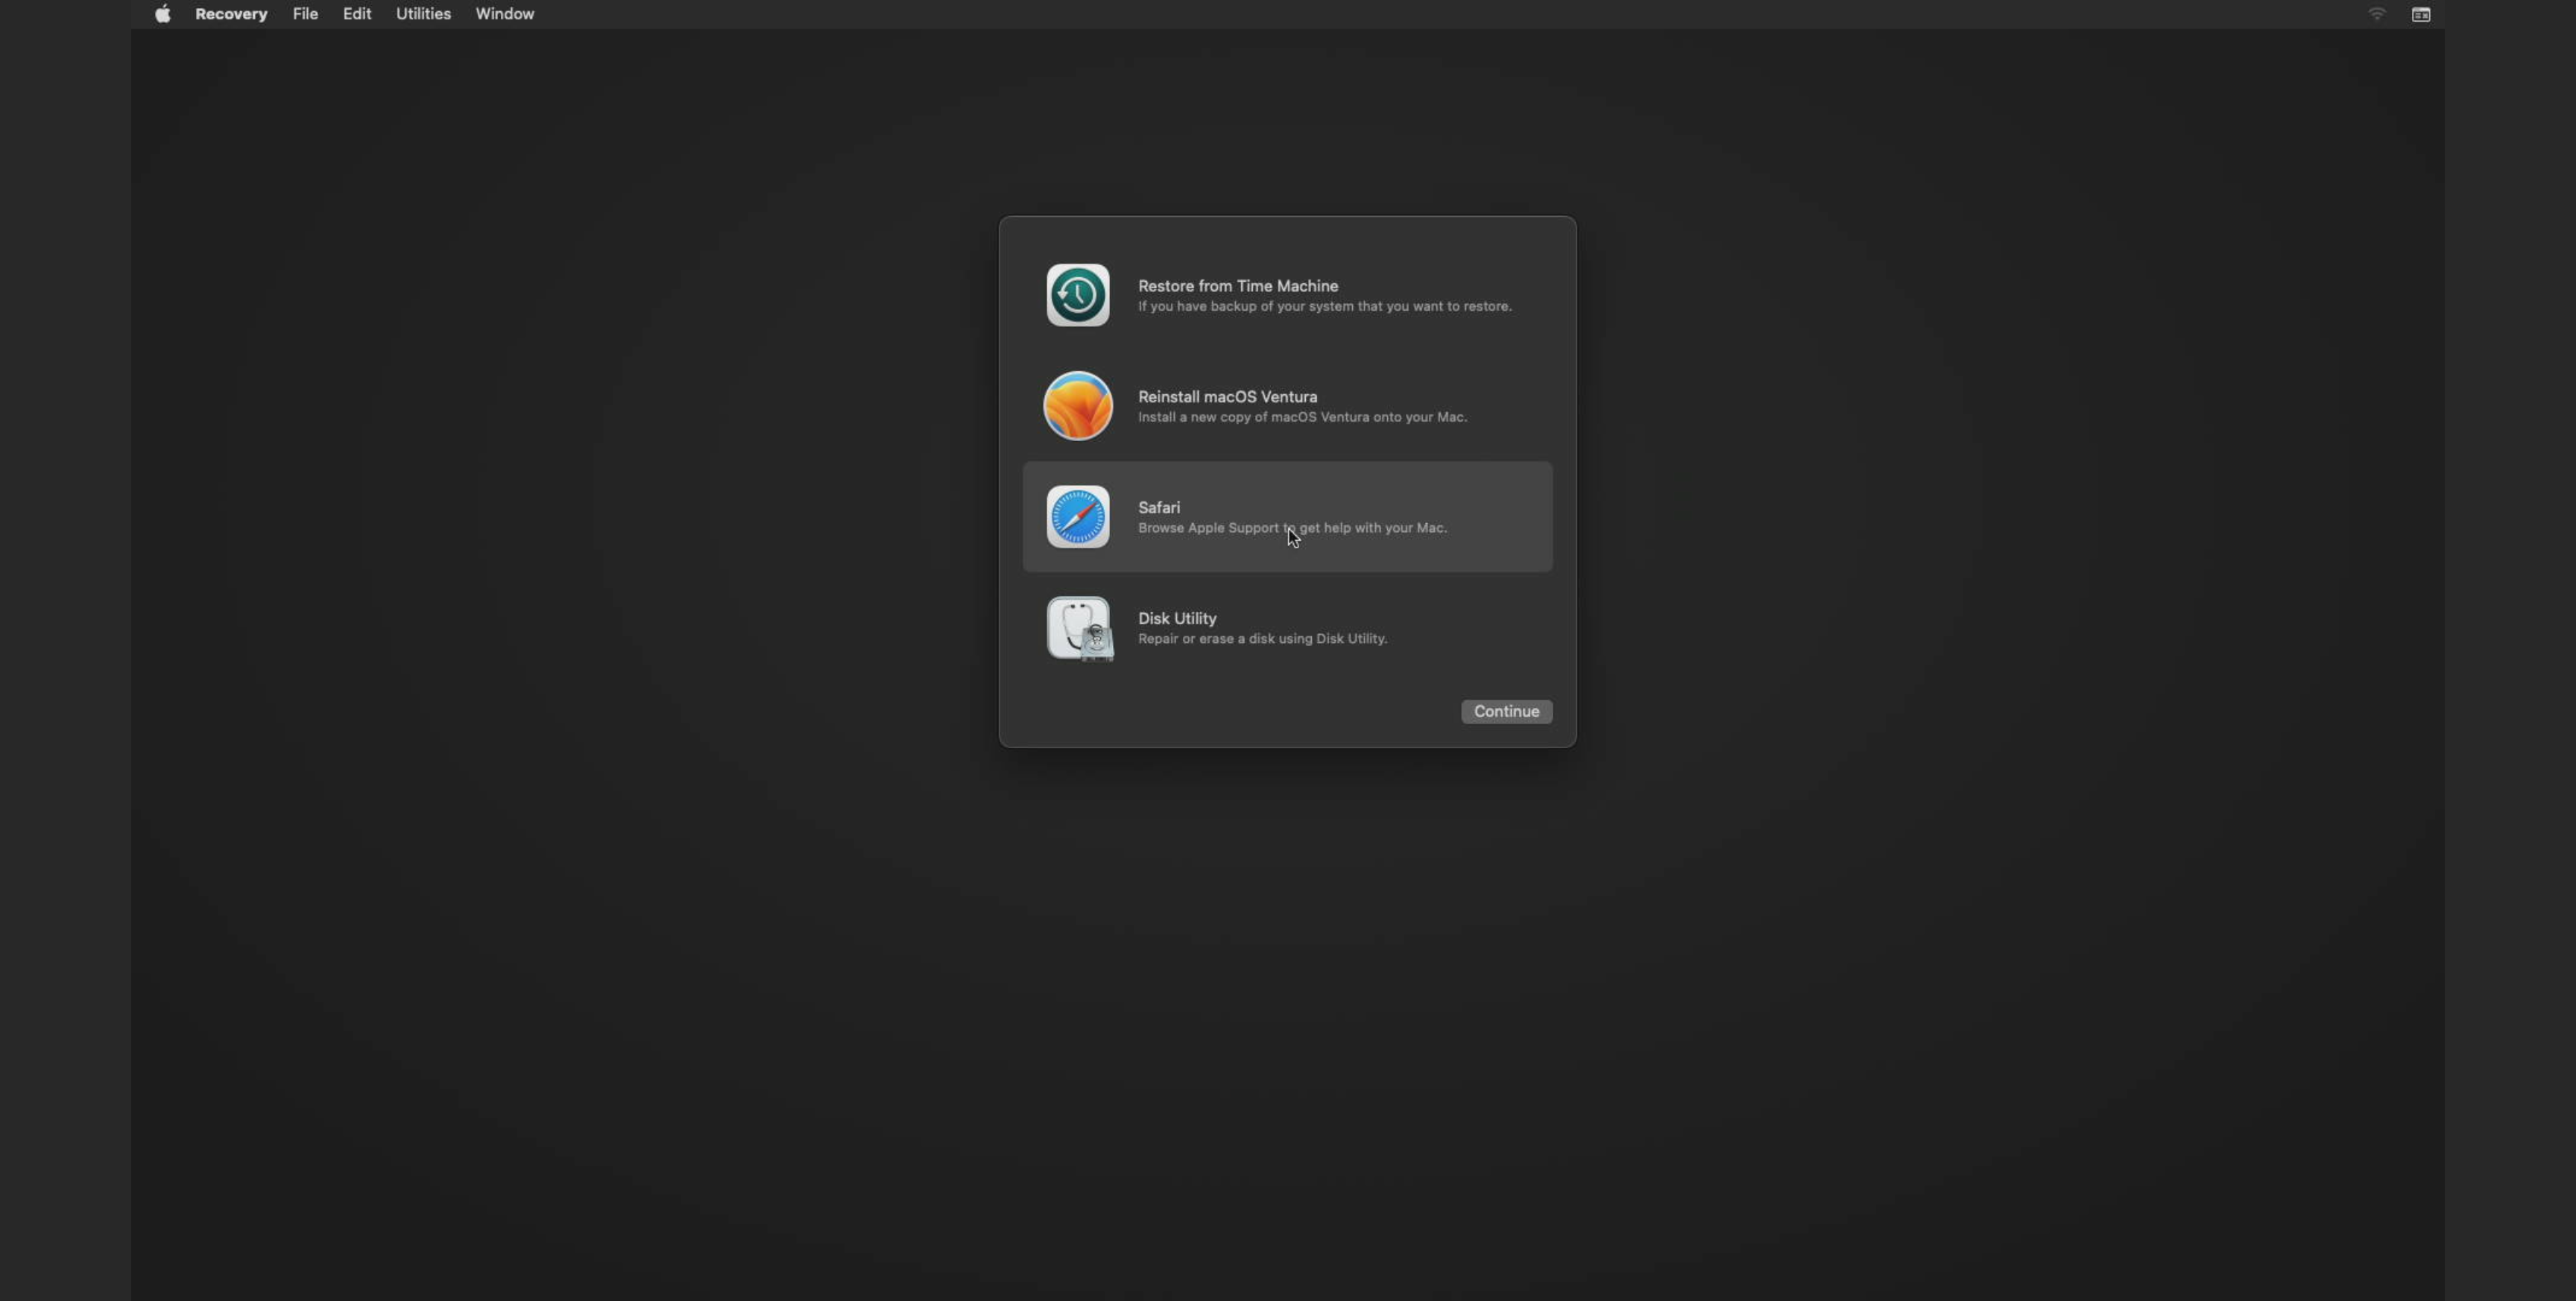Open the Recovery menu
The width and height of the screenshot is (2576, 1301).
(x=231, y=14)
